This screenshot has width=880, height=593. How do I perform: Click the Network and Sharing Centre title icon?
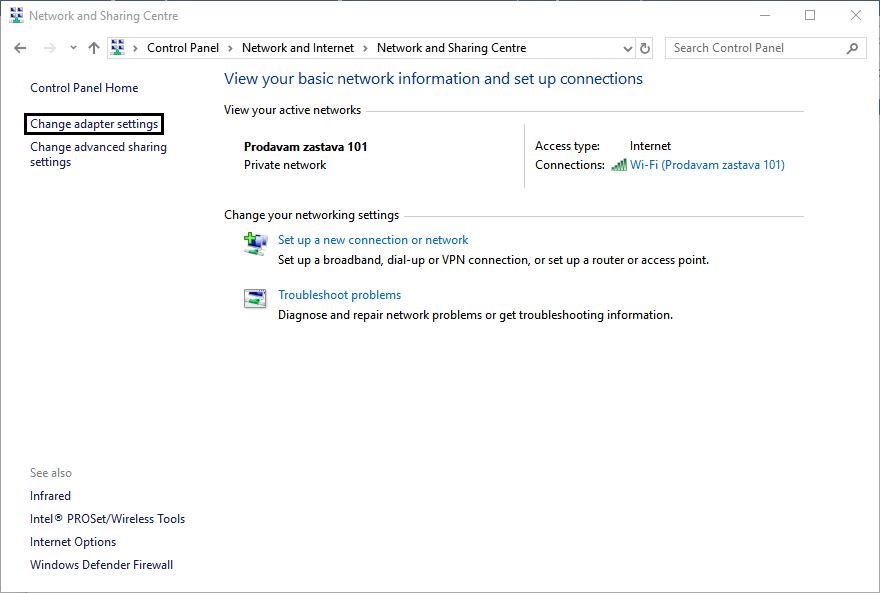(16, 16)
